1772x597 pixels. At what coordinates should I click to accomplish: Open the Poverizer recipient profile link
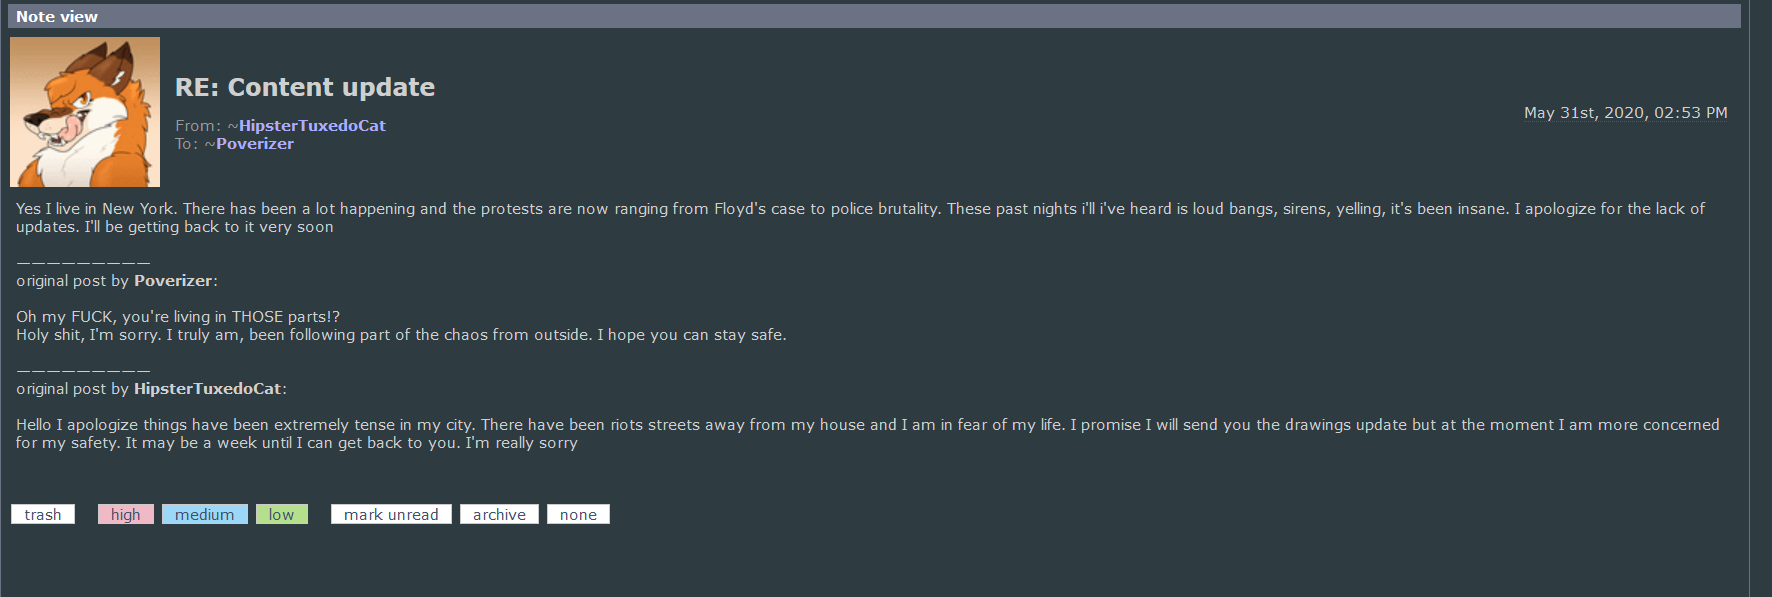(255, 144)
